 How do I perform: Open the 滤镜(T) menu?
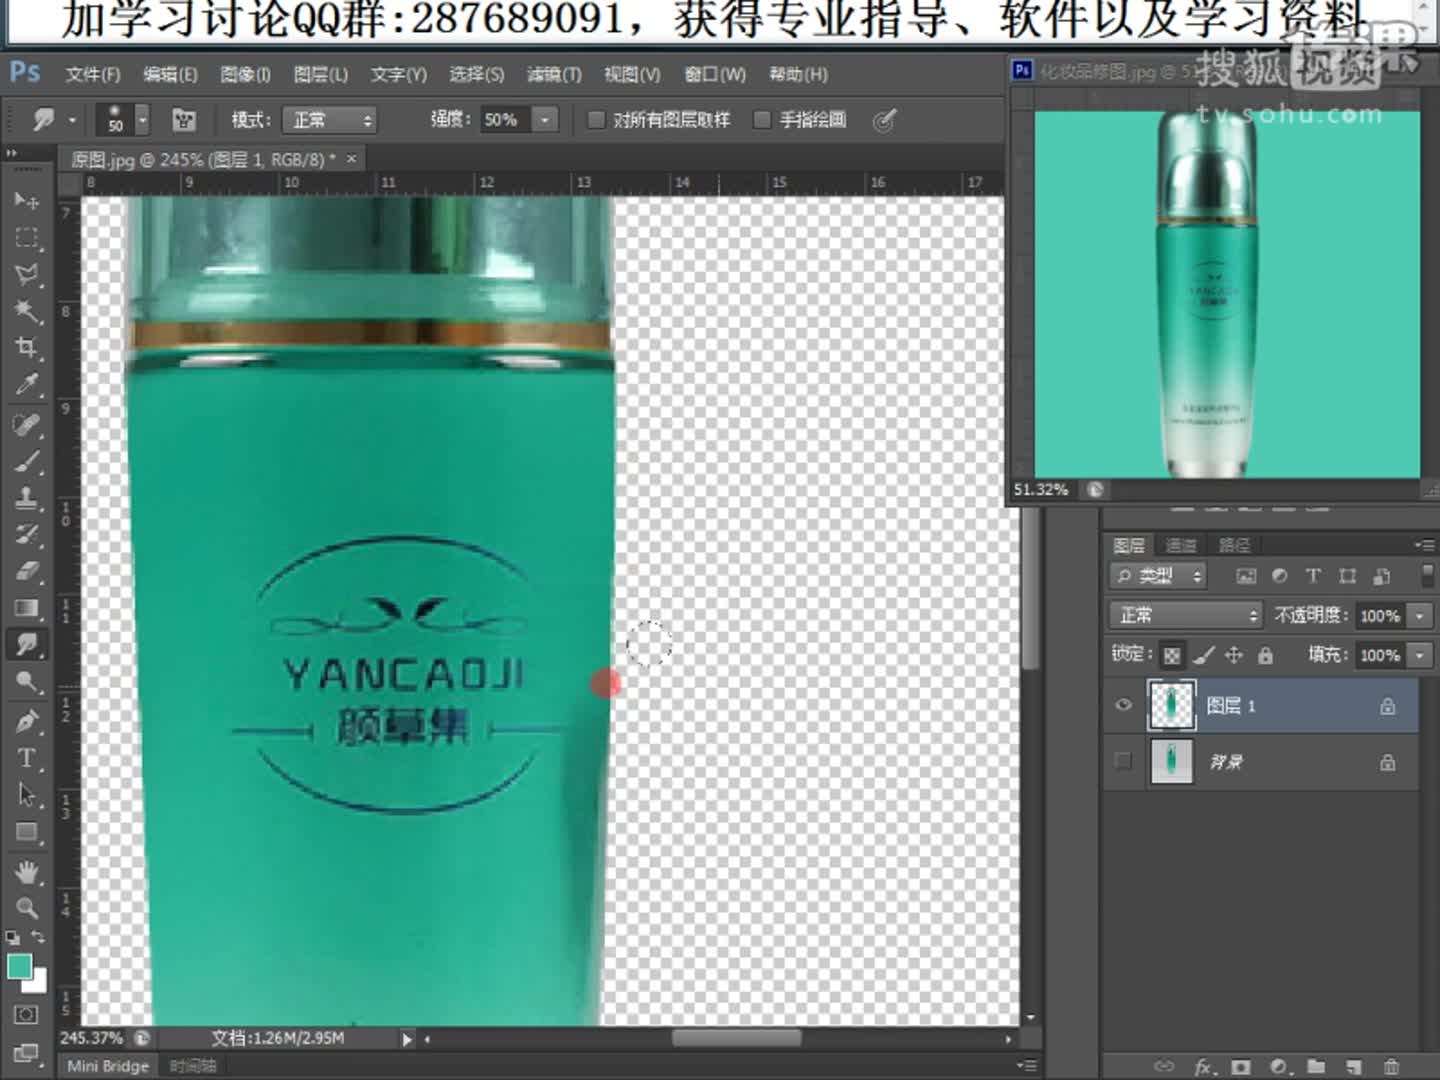point(553,75)
